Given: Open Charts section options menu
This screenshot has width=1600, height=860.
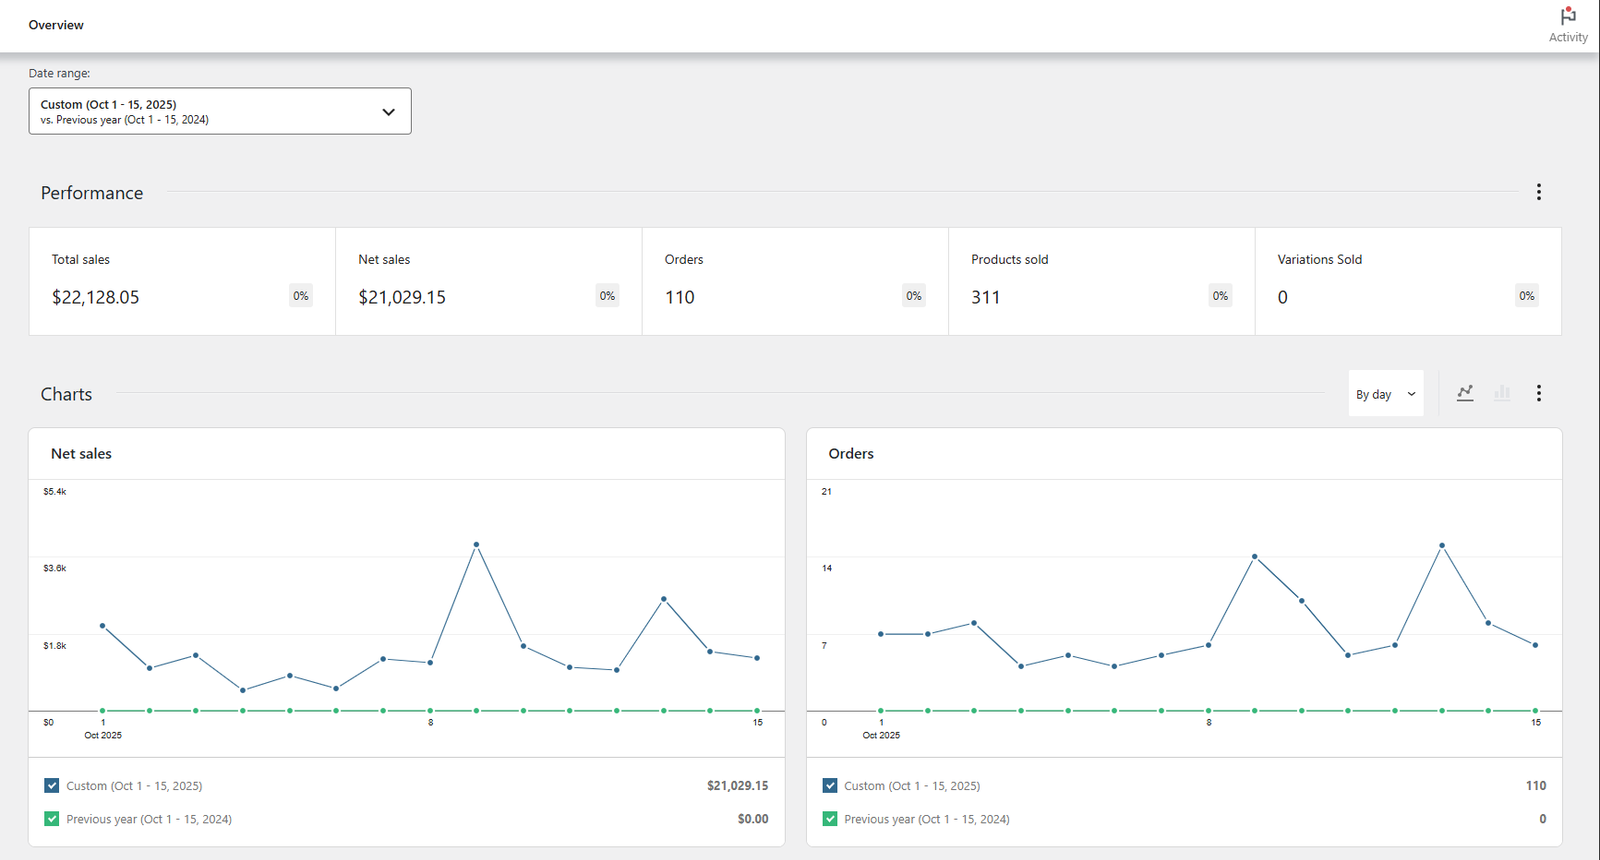Looking at the screenshot, I should tap(1538, 393).
